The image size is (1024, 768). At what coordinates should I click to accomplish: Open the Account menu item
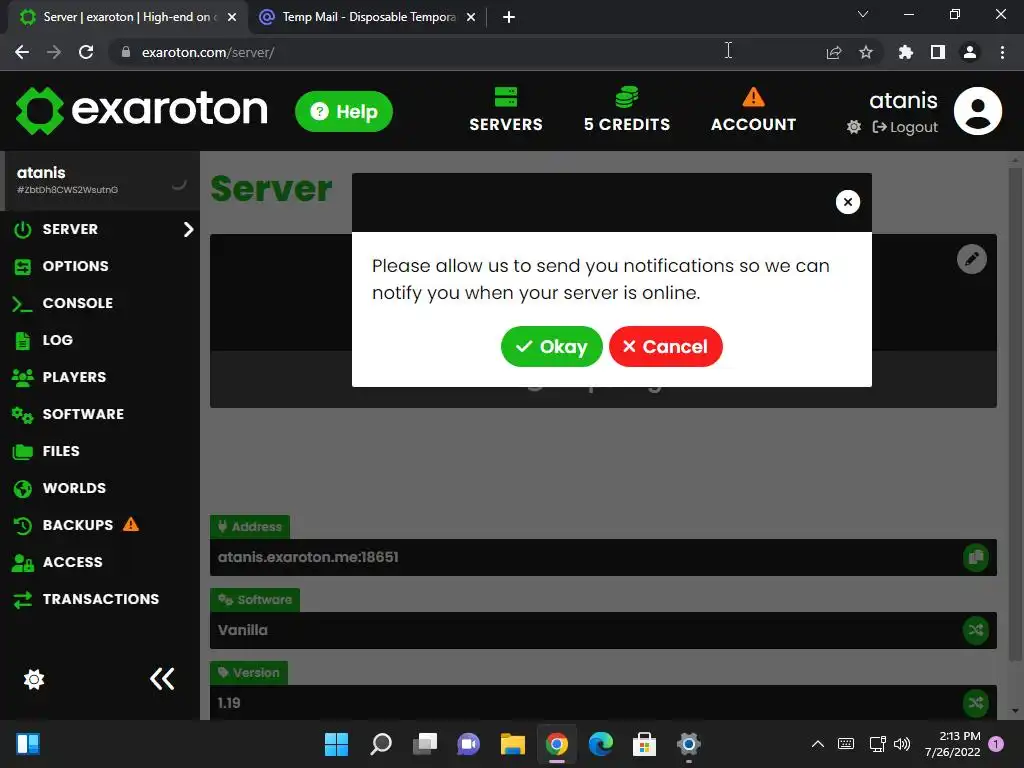click(x=753, y=109)
